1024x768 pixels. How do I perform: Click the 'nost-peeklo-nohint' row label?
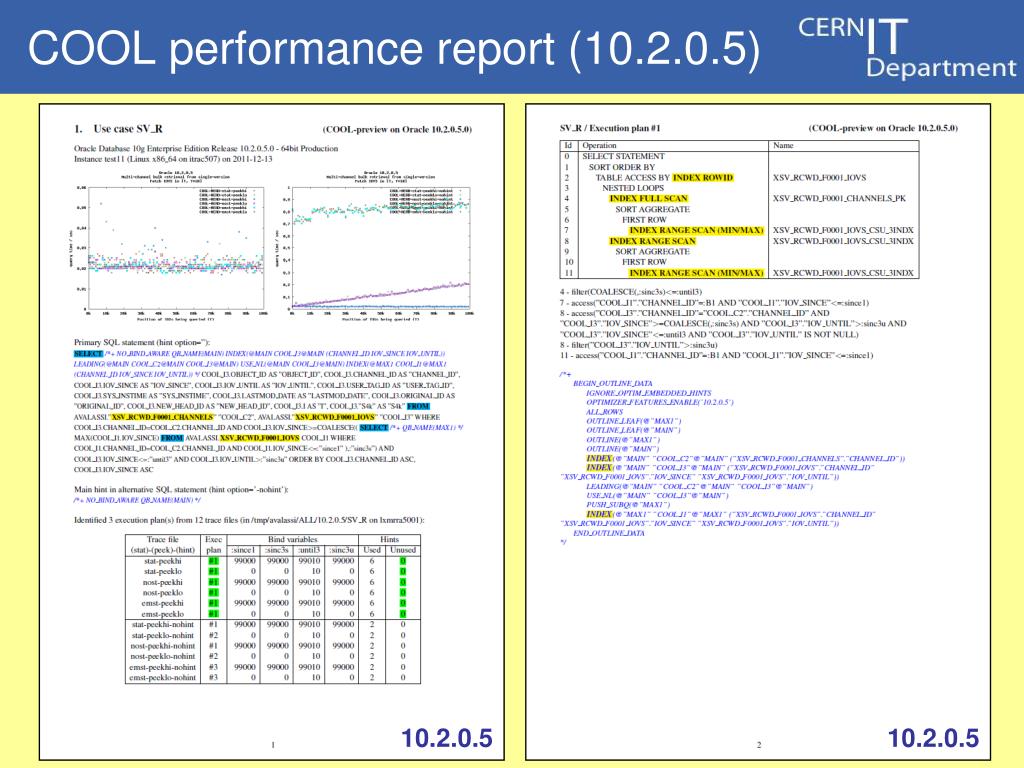click(163, 656)
